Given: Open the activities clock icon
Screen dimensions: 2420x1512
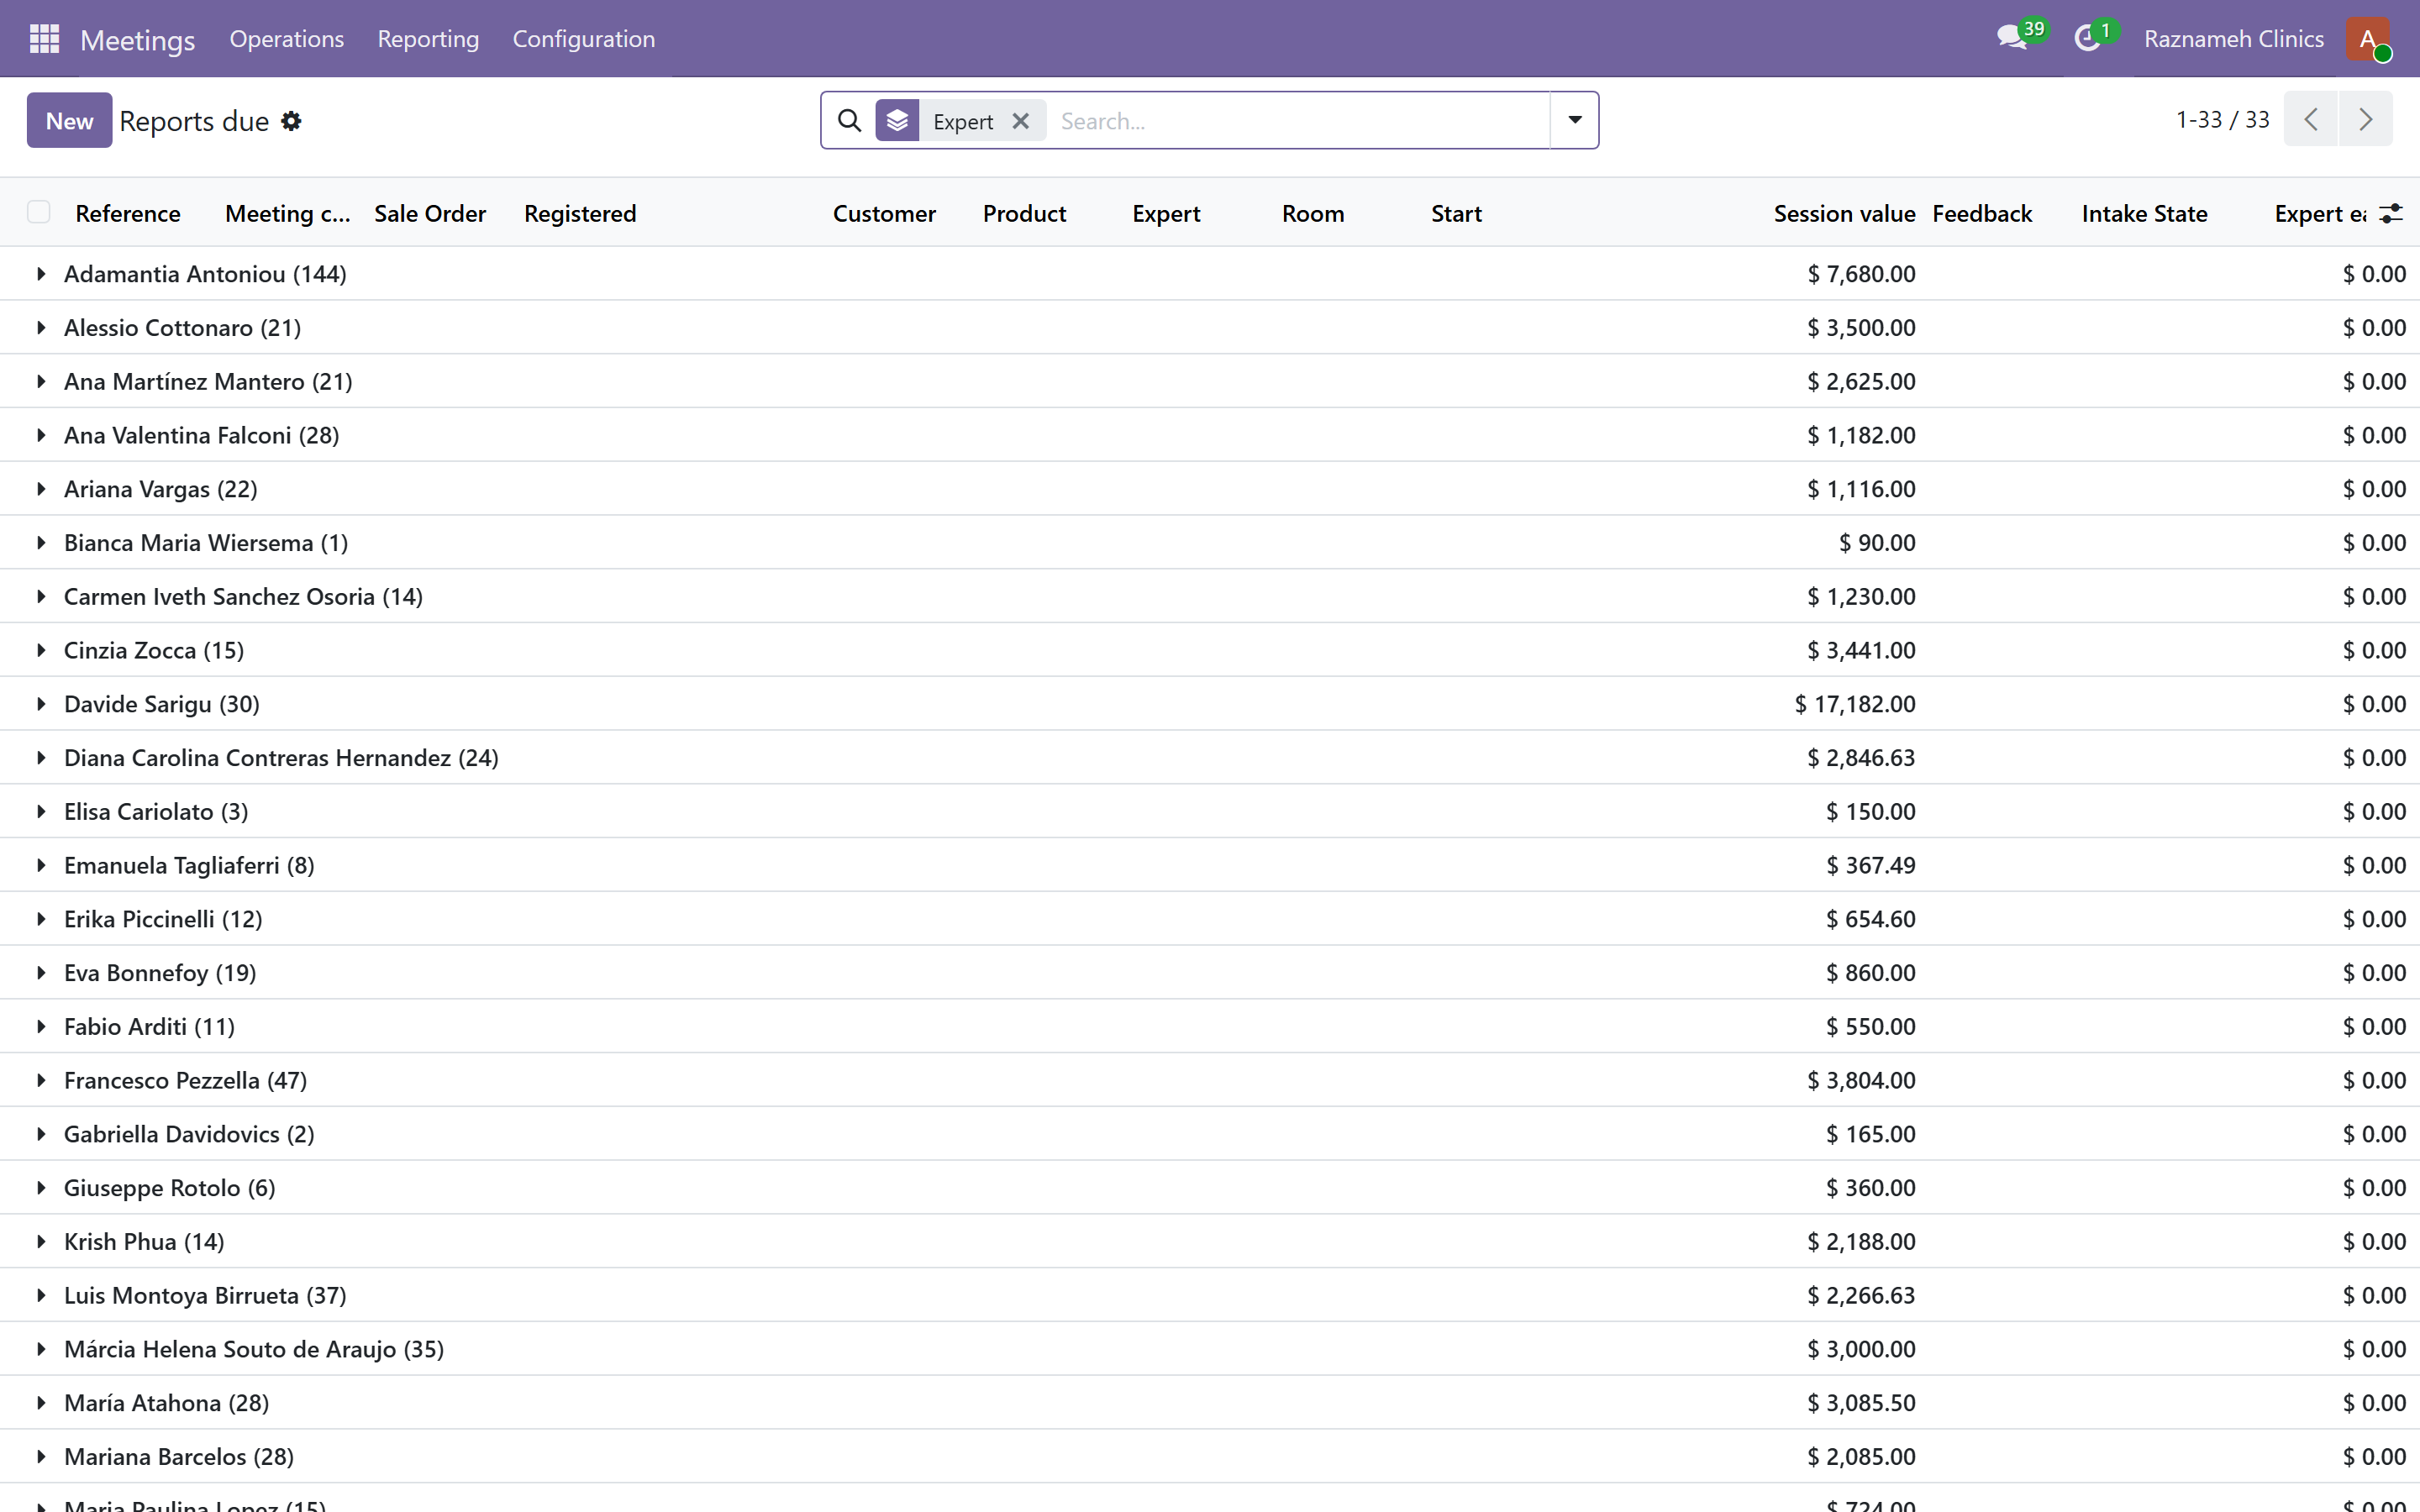Looking at the screenshot, I should 2087,38.
